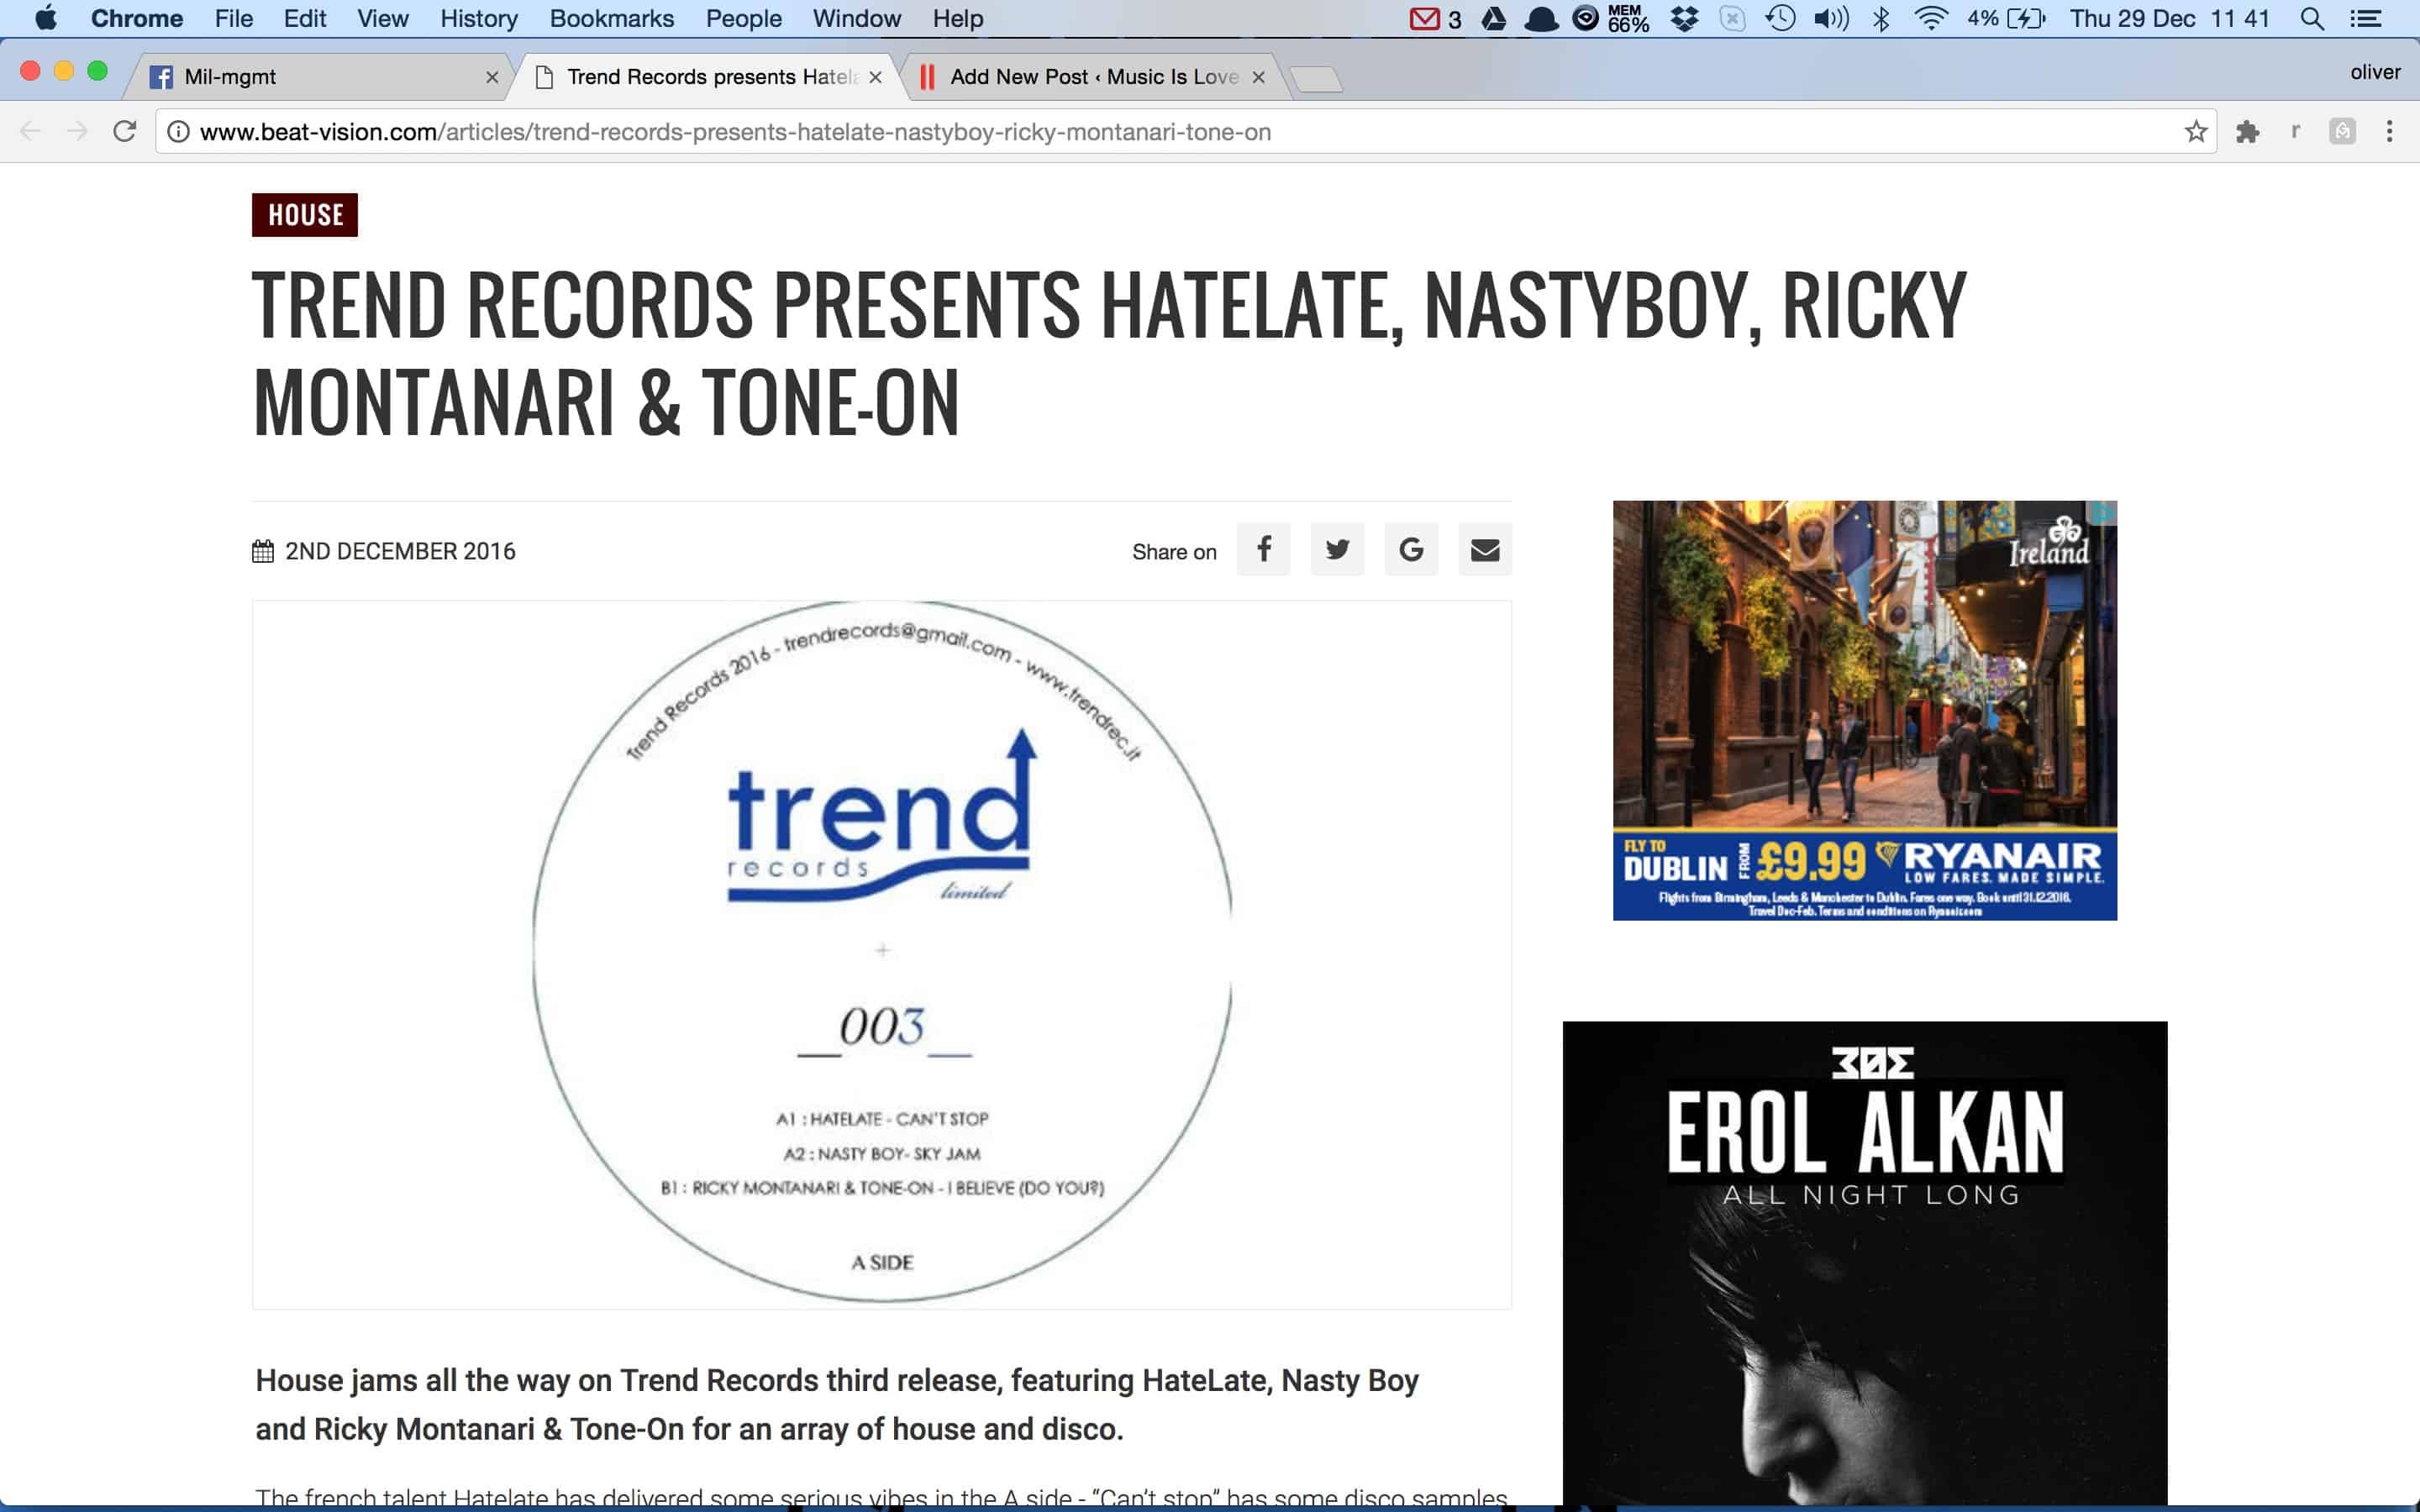Go back to previous page
This screenshot has height=1512, width=2420.
(31, 131)
